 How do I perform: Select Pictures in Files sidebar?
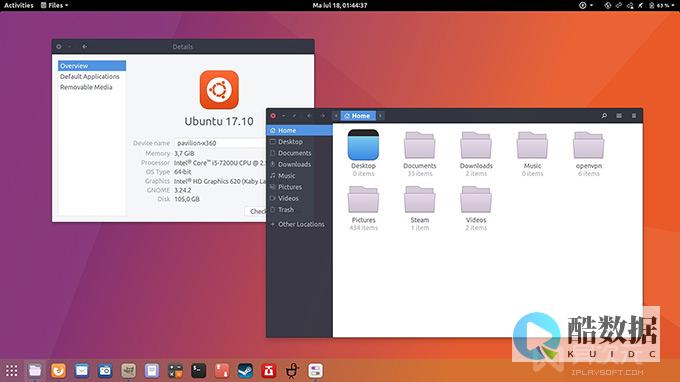(299, 187)
